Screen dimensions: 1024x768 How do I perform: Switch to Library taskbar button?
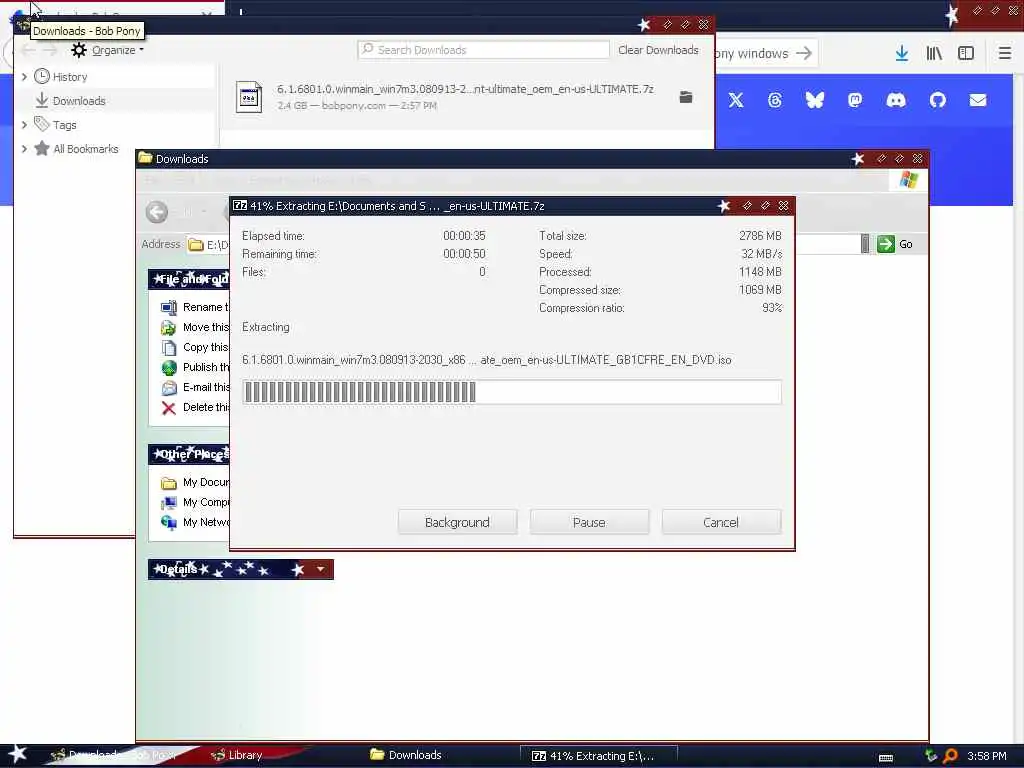click(236, 756)
